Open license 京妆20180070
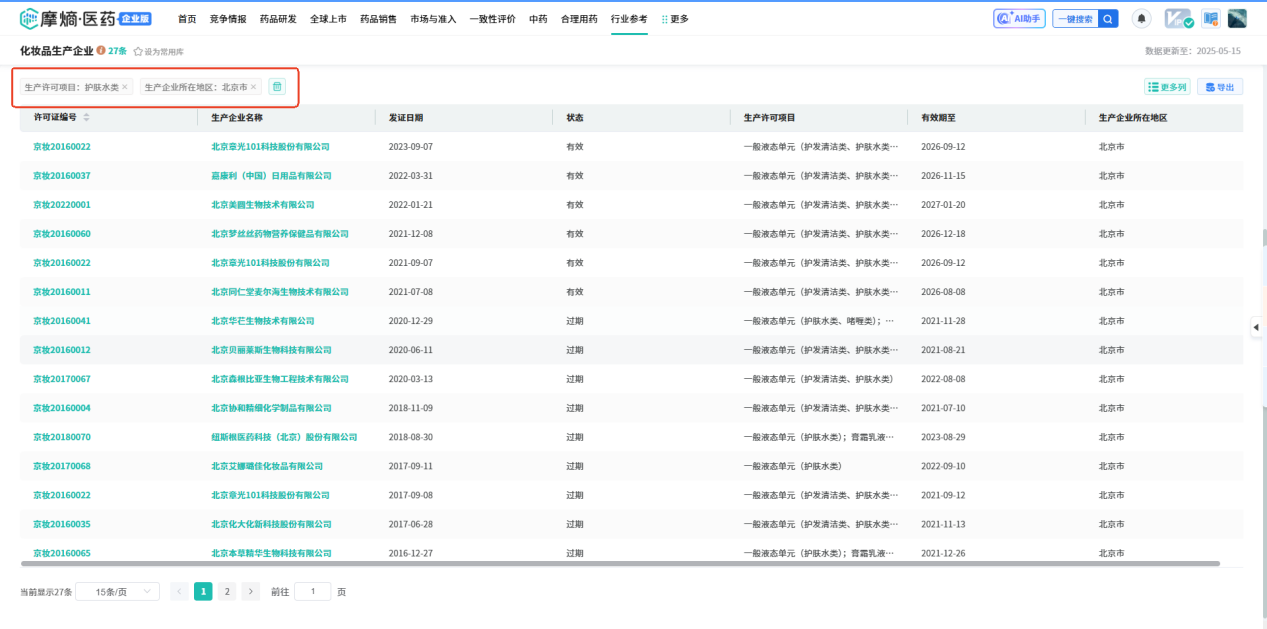The height and width of the screenshot is (629, 1267). coord(62,437)
